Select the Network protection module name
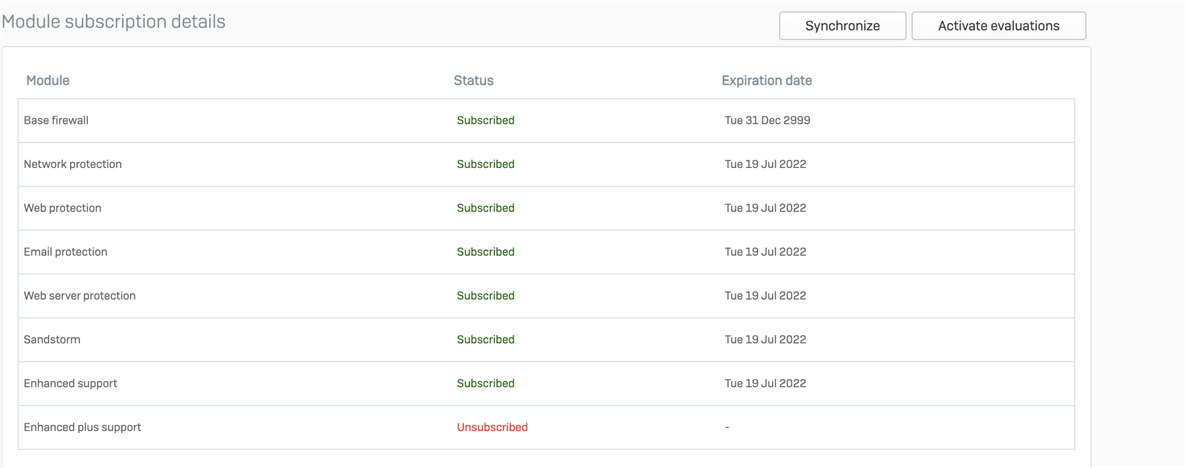Viewport: 1186px width, 468px height. (x=73, y=164)
